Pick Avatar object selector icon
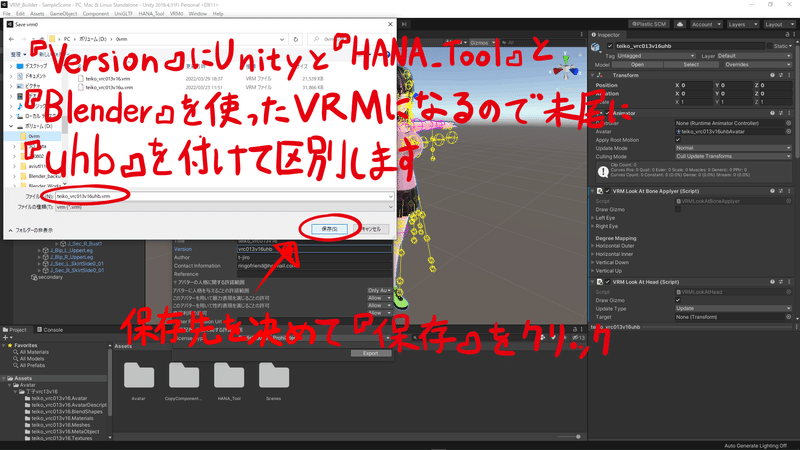This screenshot has height=450, width=800. click(788, 132)
